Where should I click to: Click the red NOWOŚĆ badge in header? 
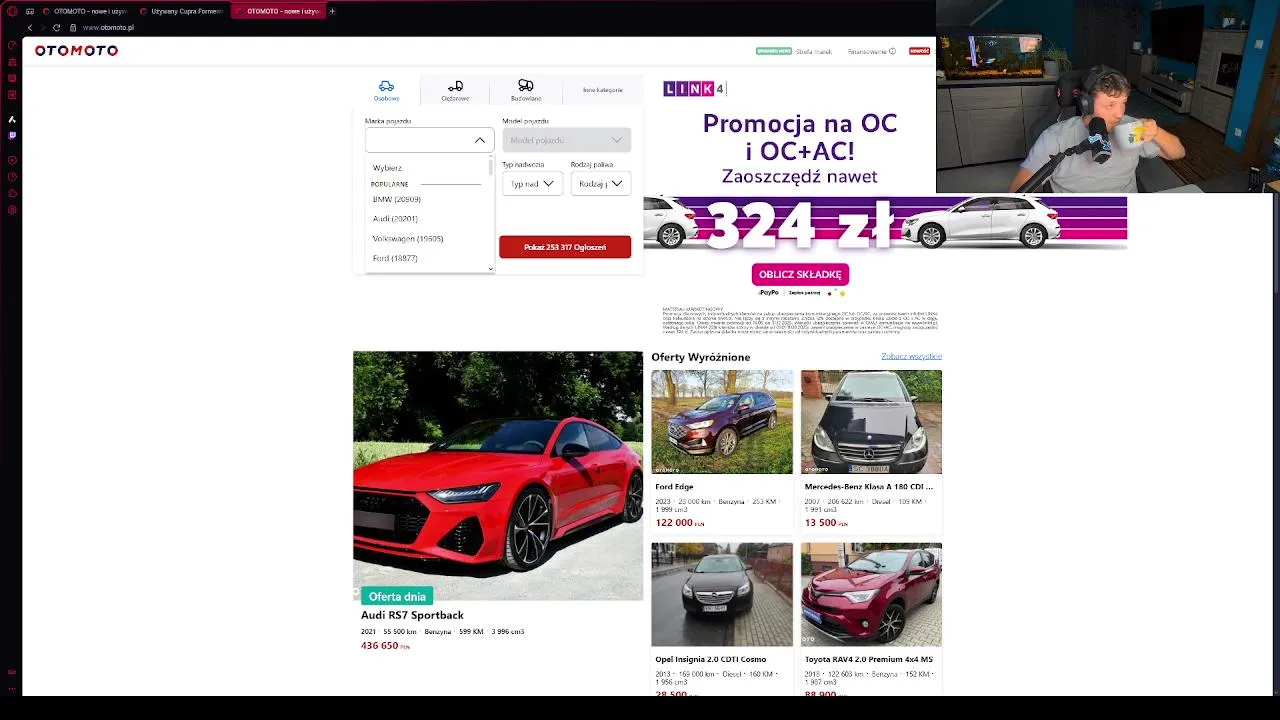tap(919, 51)
